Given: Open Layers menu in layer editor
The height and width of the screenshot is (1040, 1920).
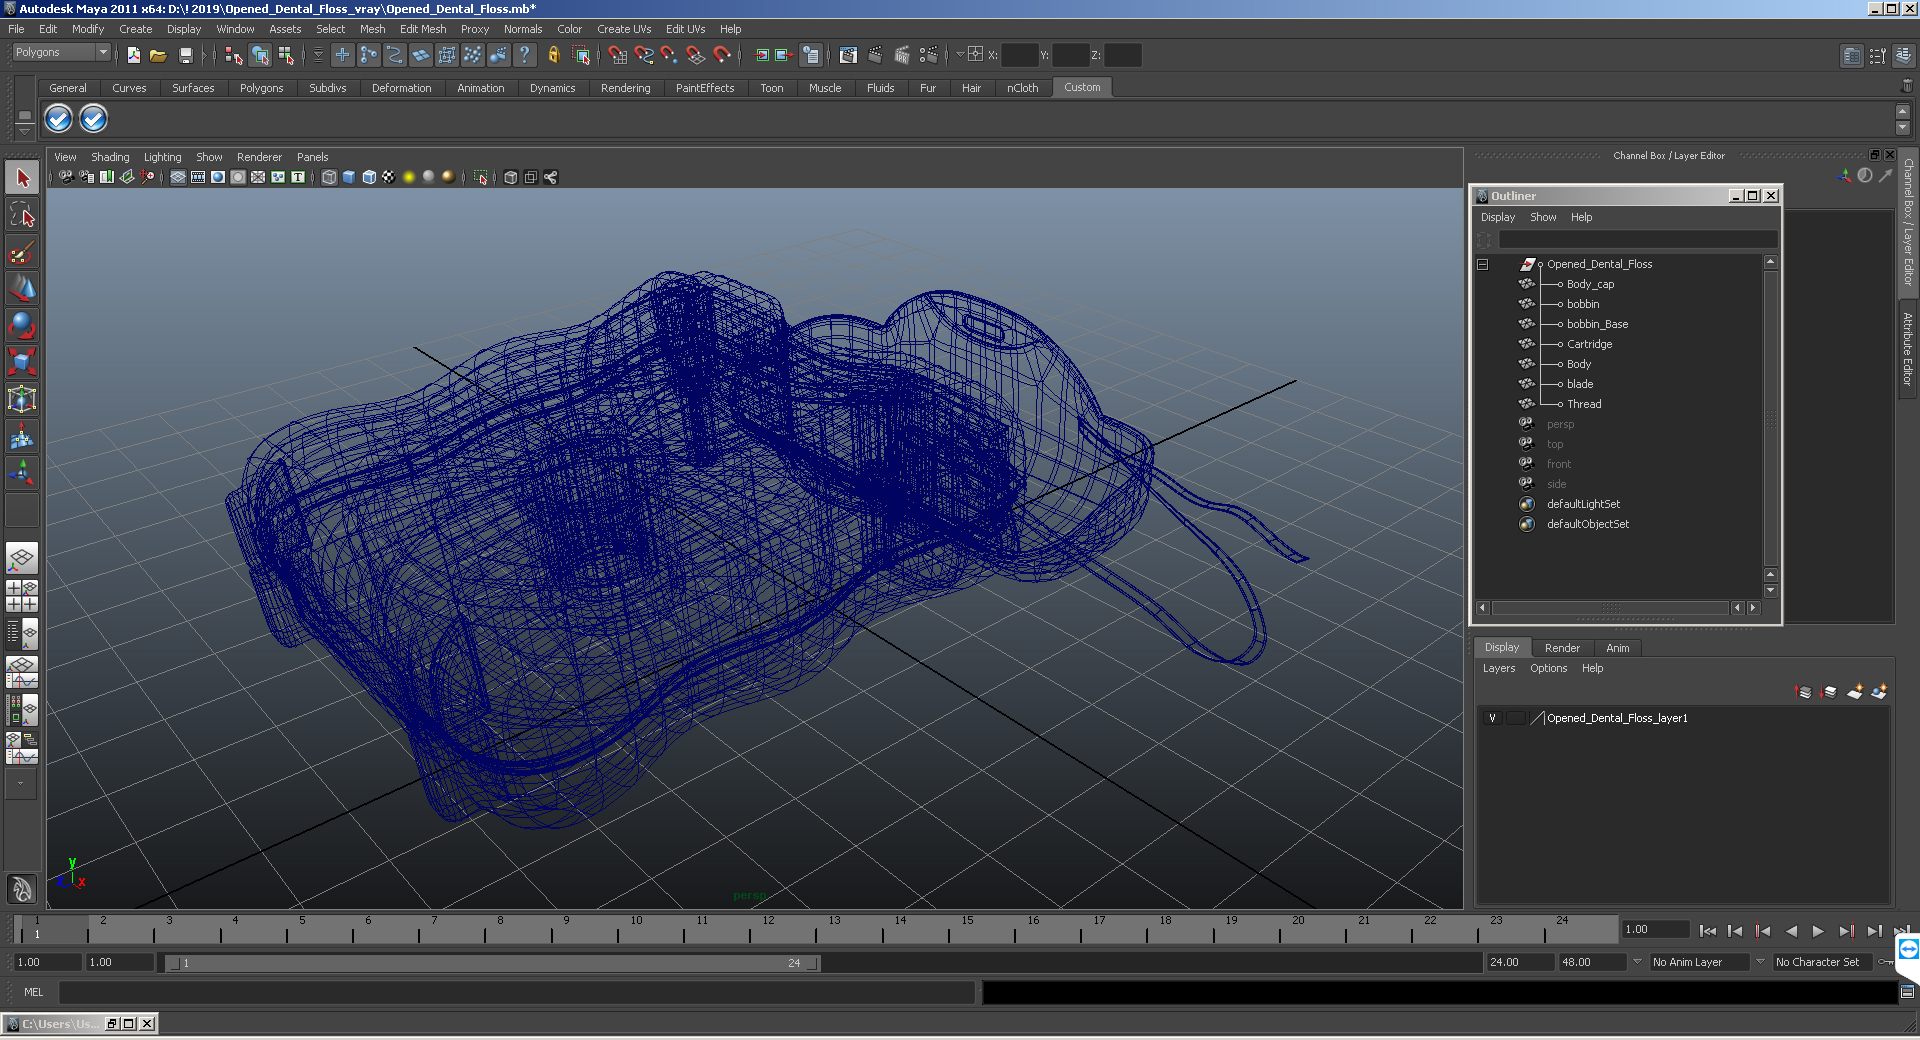Looking at the screenshot, I should pos(1498,668).
